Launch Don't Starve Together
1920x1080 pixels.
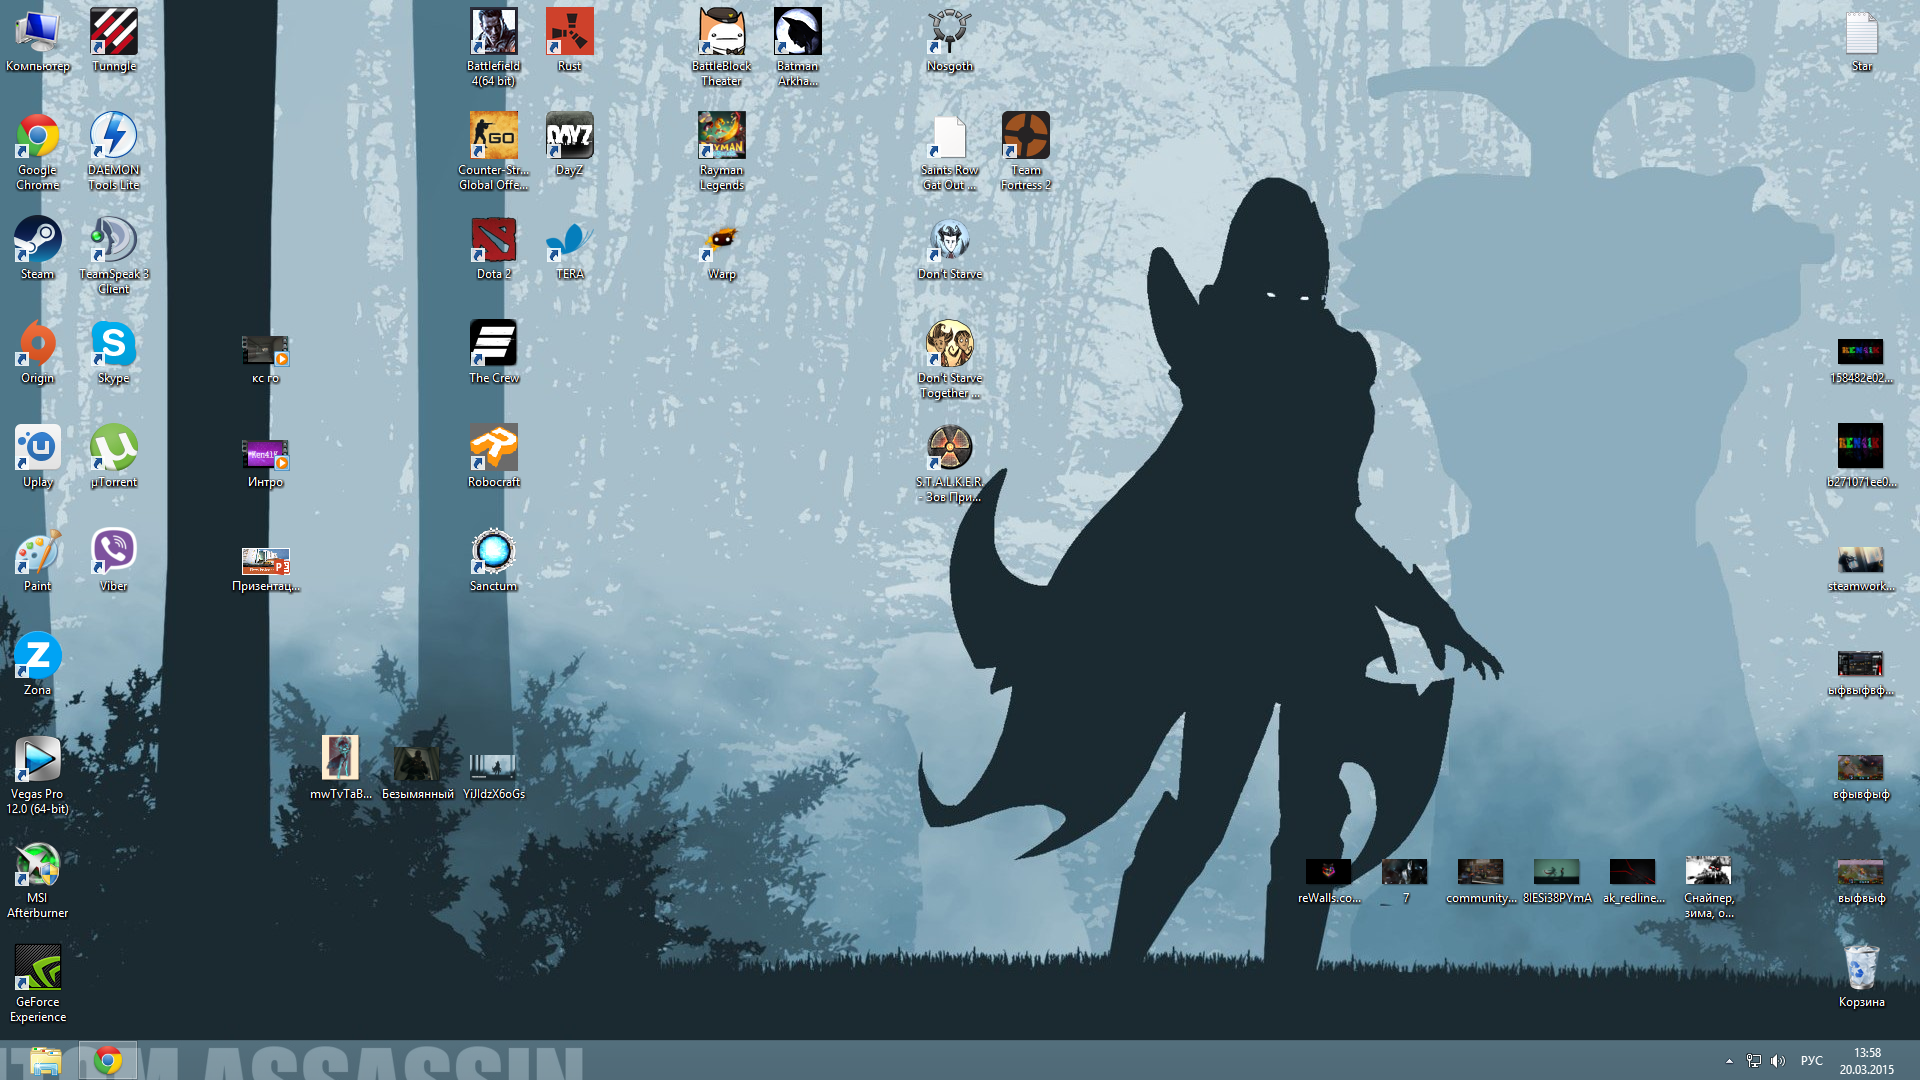(950, 359)
